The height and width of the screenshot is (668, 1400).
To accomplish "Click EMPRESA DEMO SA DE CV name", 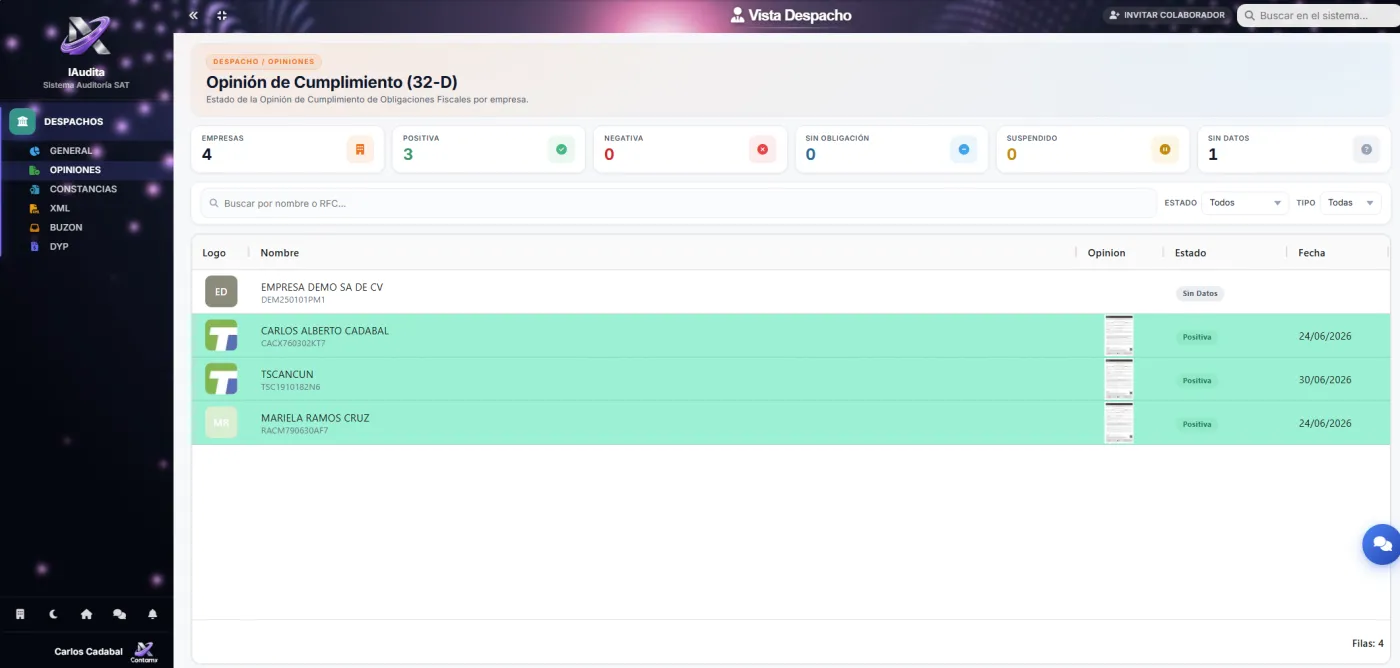I will click(x=322, y=287).
